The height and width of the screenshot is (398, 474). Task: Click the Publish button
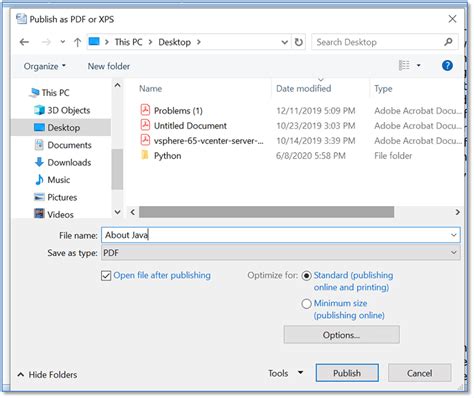347,373
